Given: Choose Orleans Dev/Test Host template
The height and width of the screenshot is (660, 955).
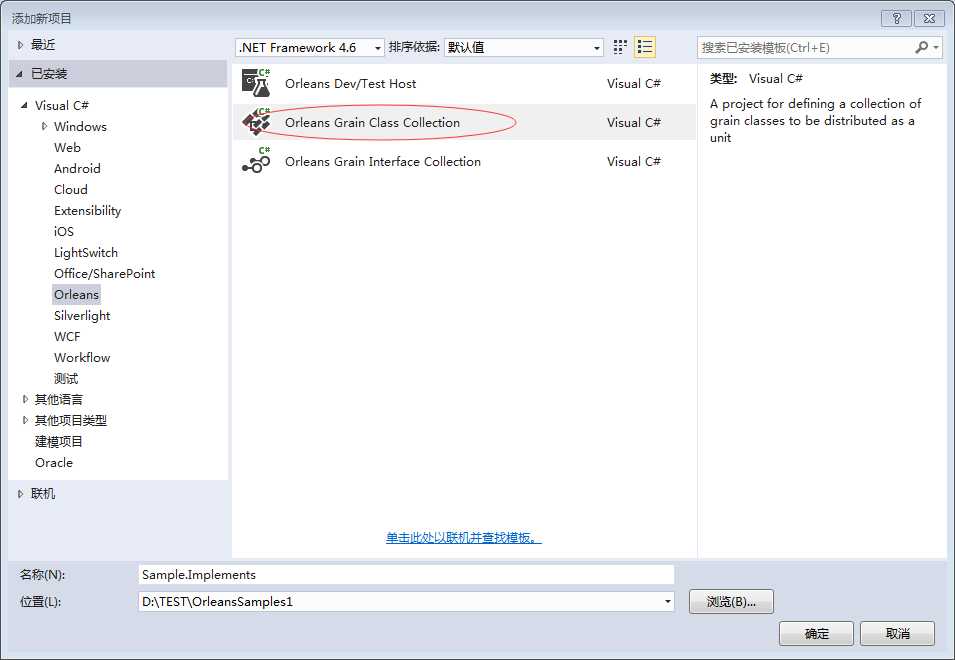Looking at the screenshot, I should click(464, 83).
